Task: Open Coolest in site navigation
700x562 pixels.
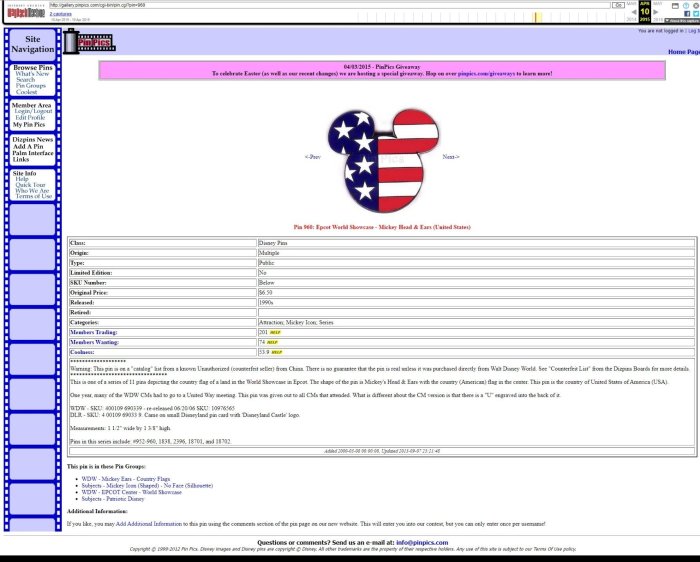Action: (x=26, y=92)
